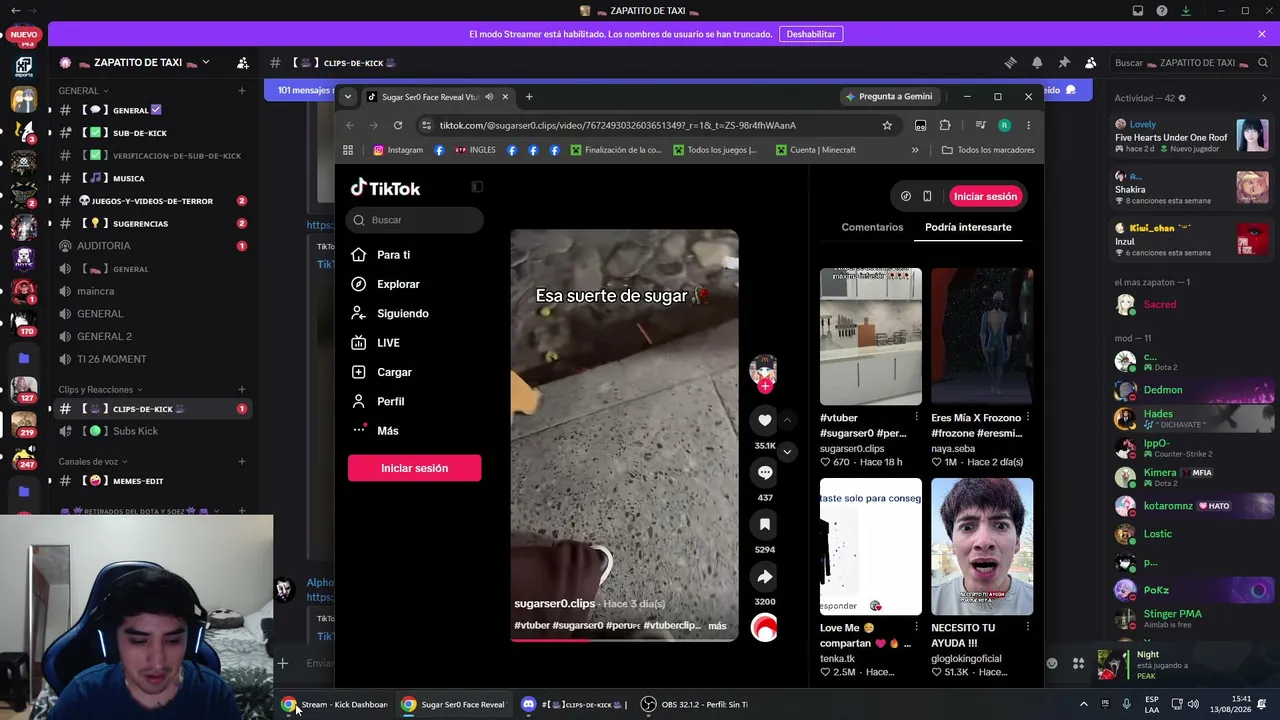Screen dimensions: 1280x720
Task: Click Pregunta a Gemini in Chrome
Action: (889, 97)
